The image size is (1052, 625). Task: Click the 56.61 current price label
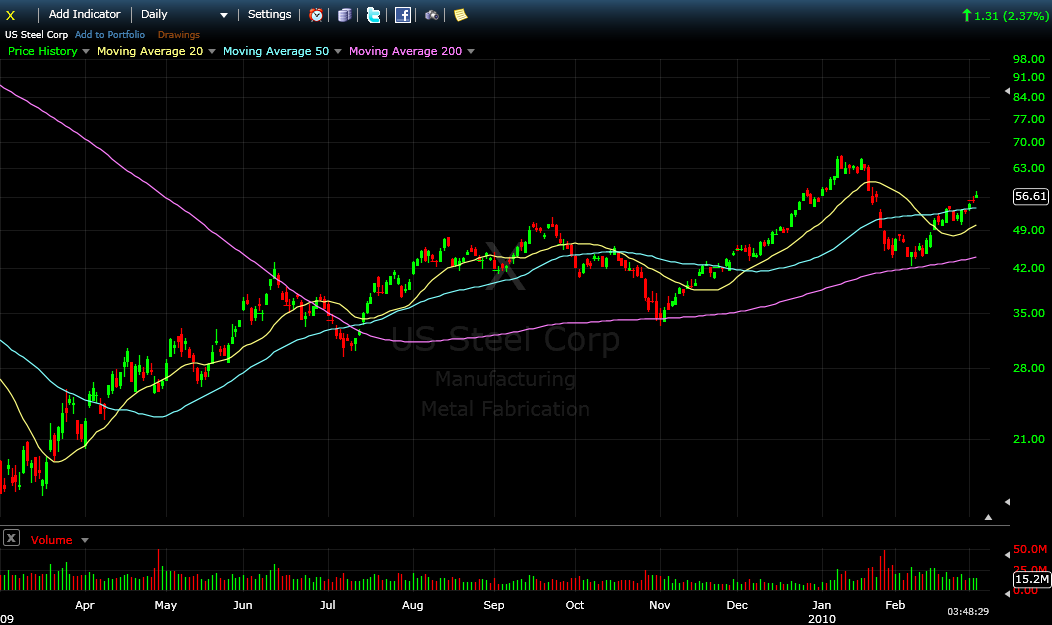click(x=1031, y=196)
